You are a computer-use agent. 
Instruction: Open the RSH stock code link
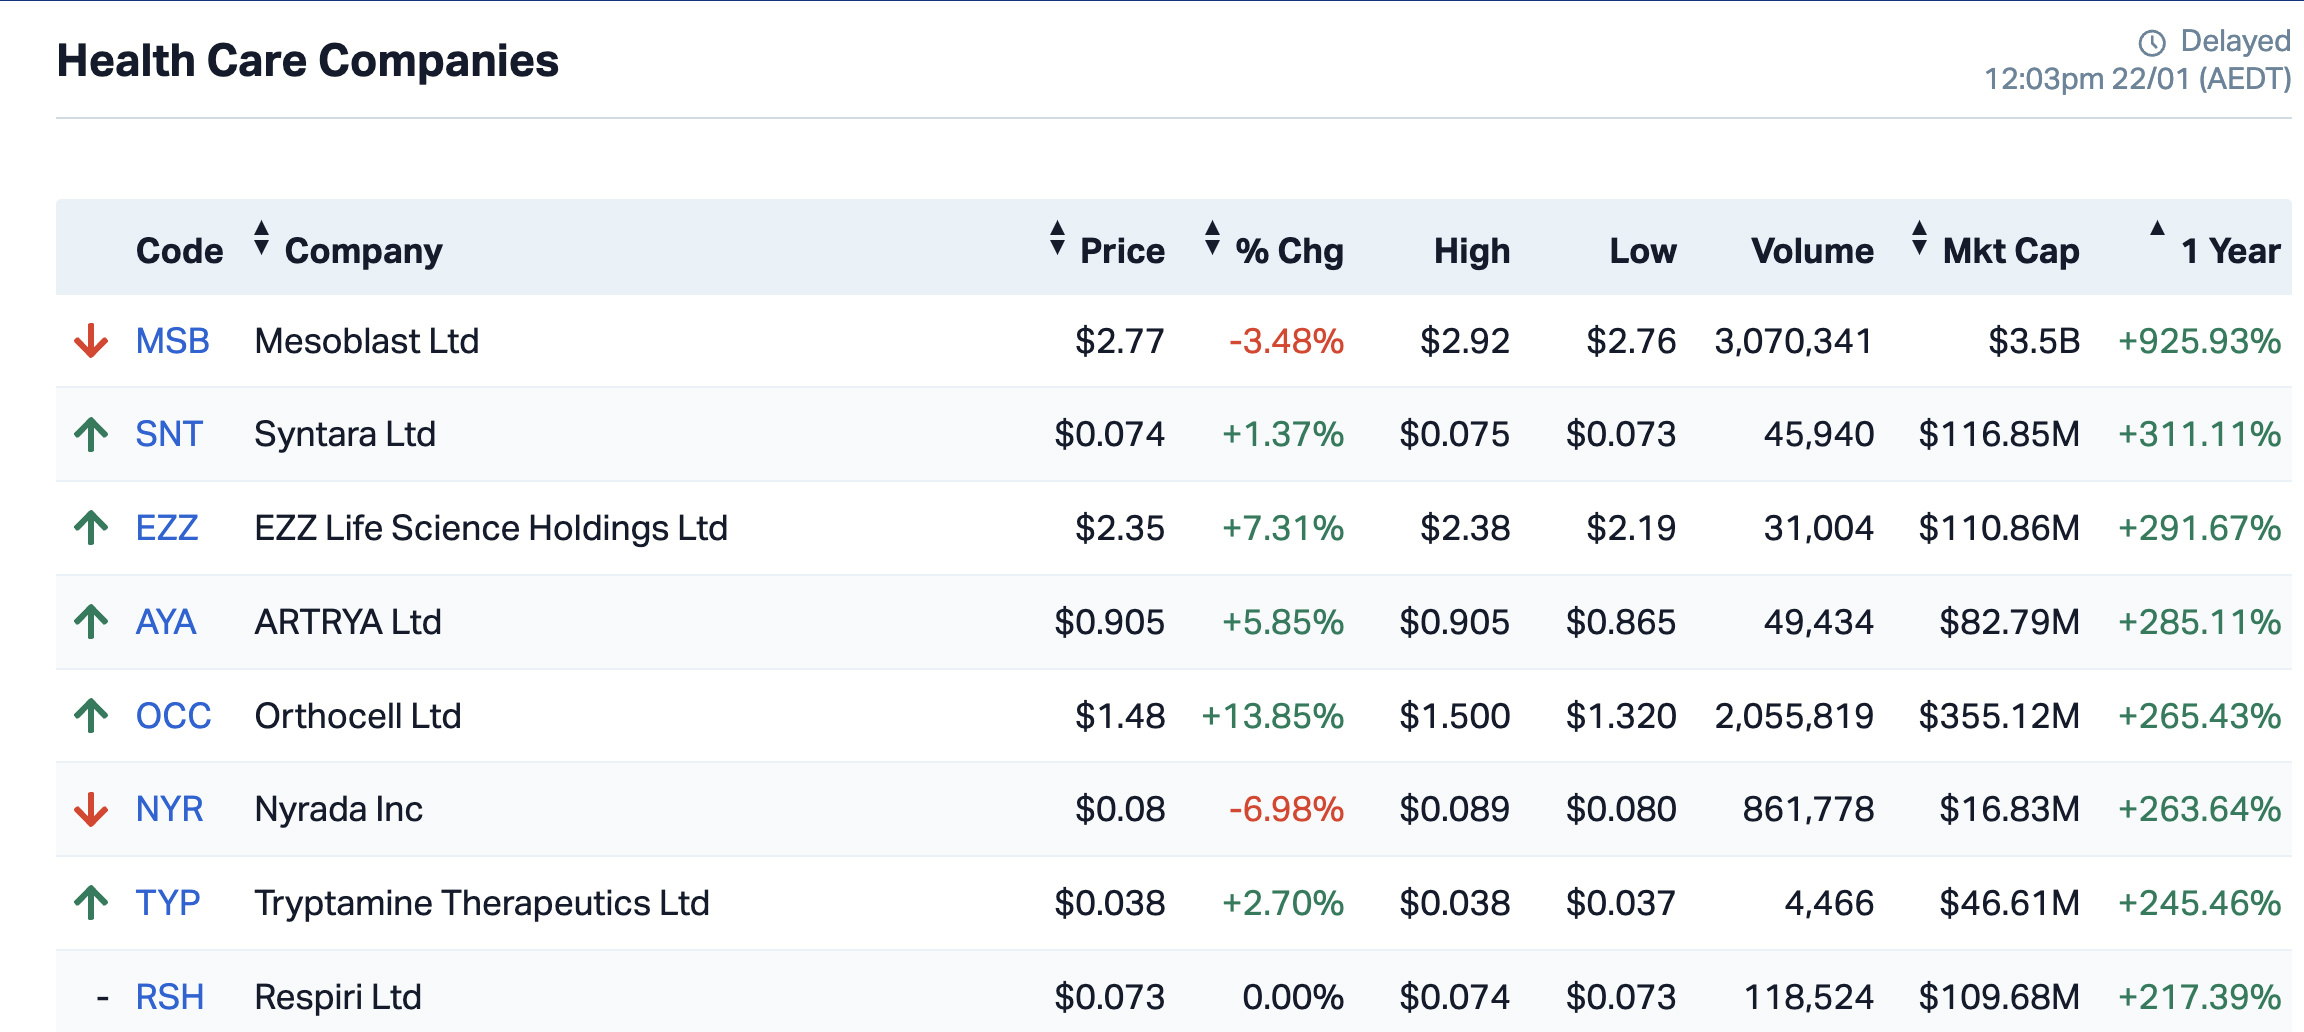pyautogui.click(x=170, y=997)
